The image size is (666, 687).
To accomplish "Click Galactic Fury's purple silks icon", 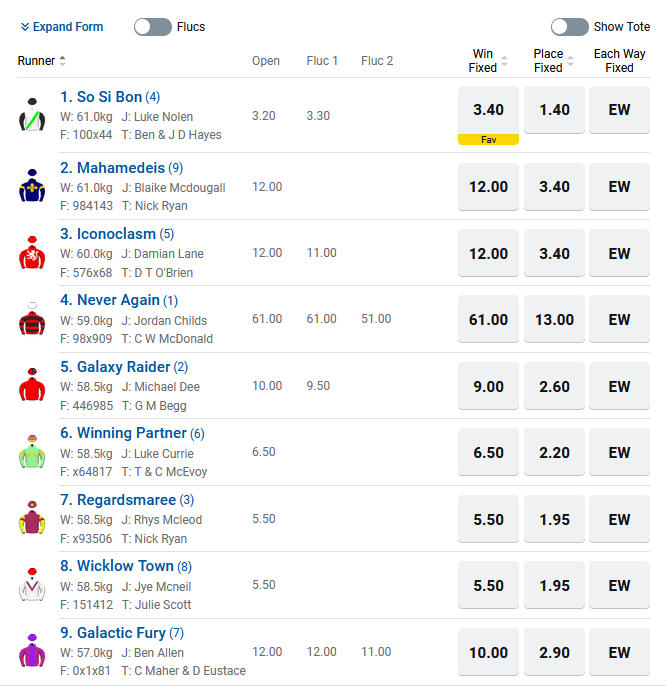I will coord(33,652).
